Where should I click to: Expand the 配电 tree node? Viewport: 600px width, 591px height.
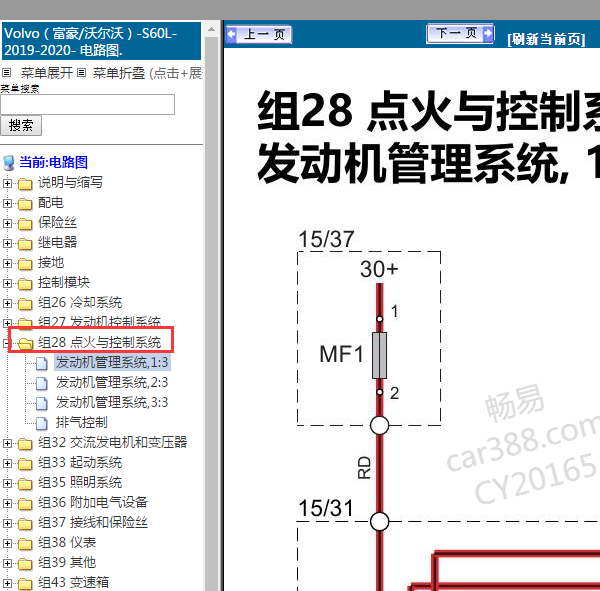click(x=7, y=203)
